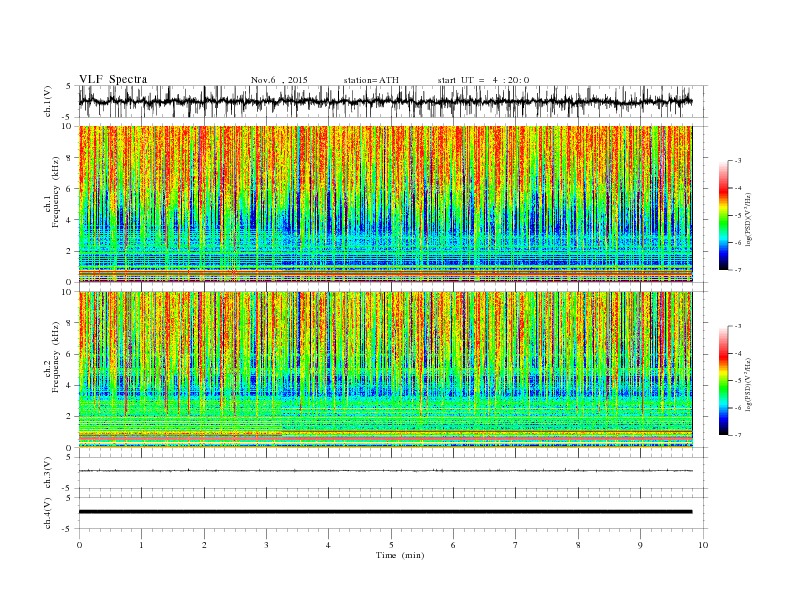Screen dimensions: 792x612
Task: Click inside the ch.1 spectrogram panel
Action: pos(385,204)
